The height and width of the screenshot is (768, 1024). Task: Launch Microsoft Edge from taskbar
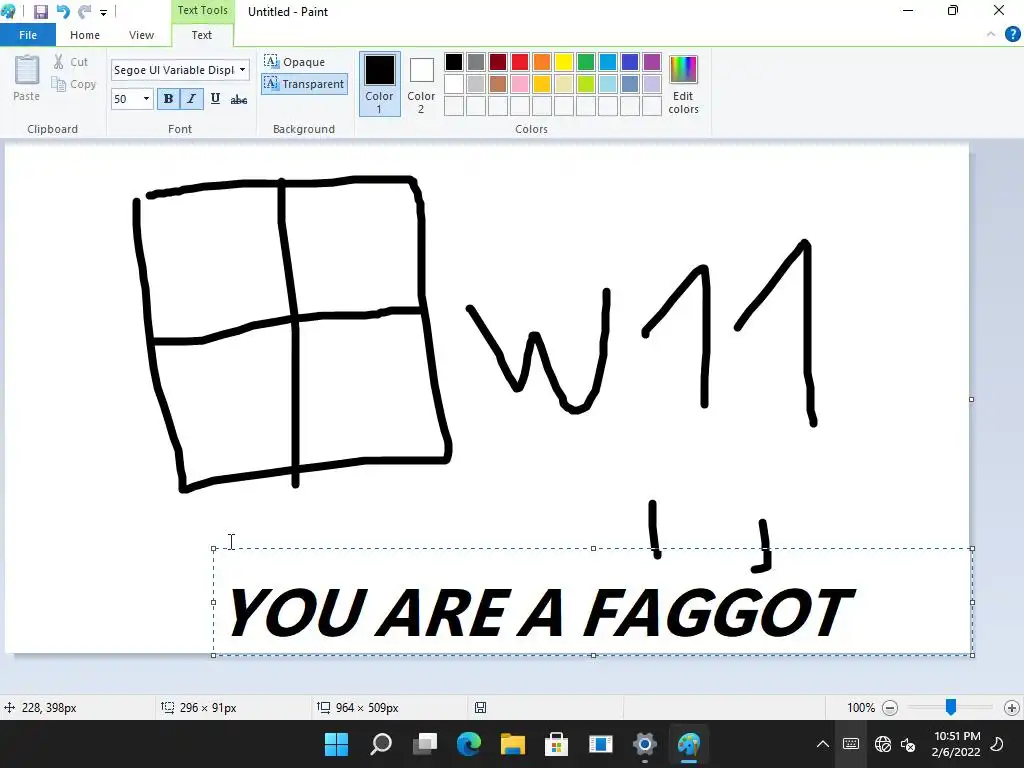[469, 744]
